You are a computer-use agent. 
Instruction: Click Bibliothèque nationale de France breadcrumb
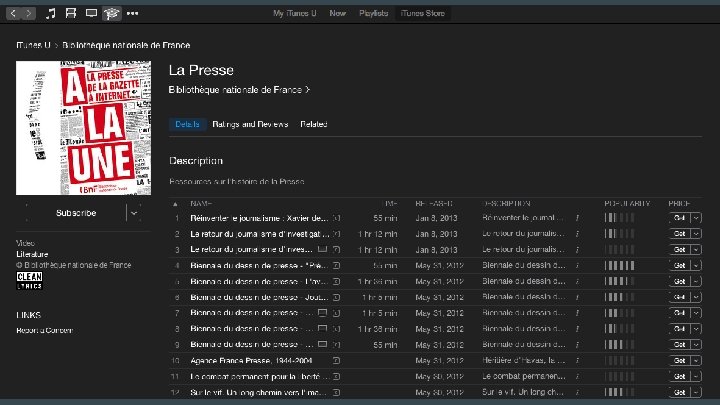[126, 45]
